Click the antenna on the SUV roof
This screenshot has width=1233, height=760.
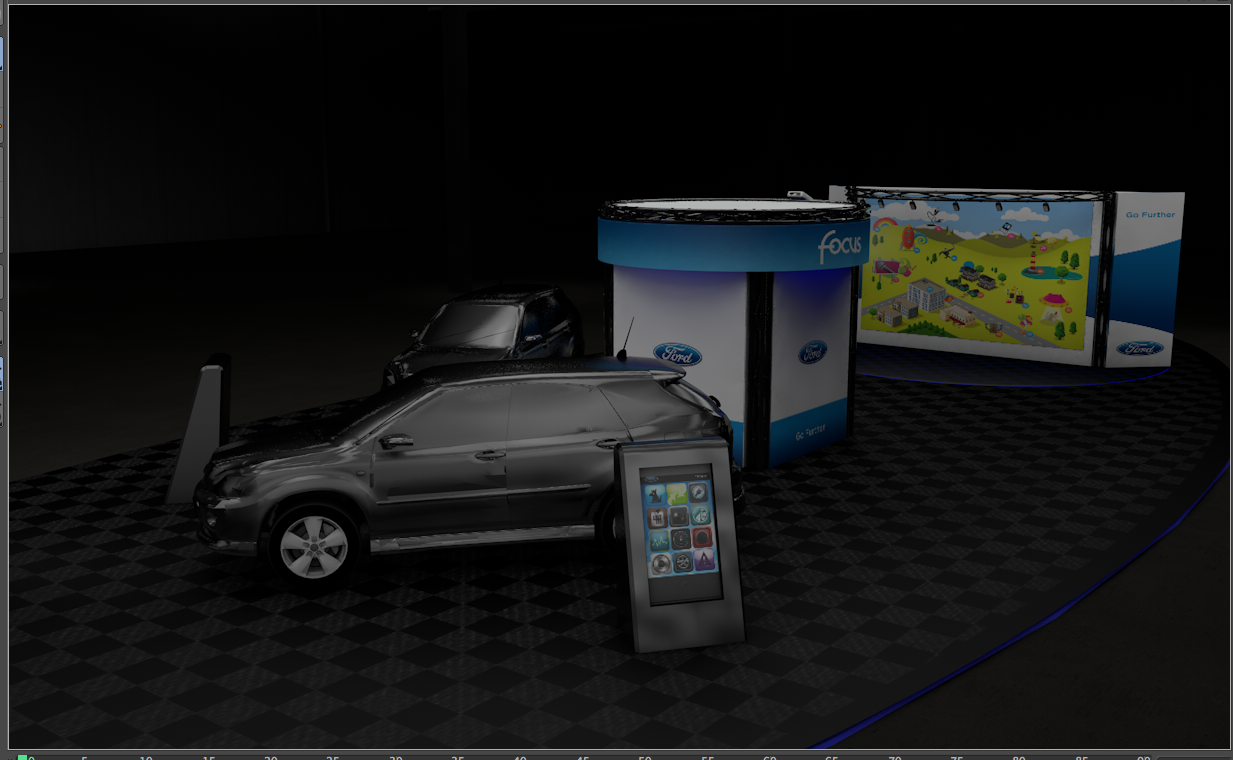coord(627,339)
